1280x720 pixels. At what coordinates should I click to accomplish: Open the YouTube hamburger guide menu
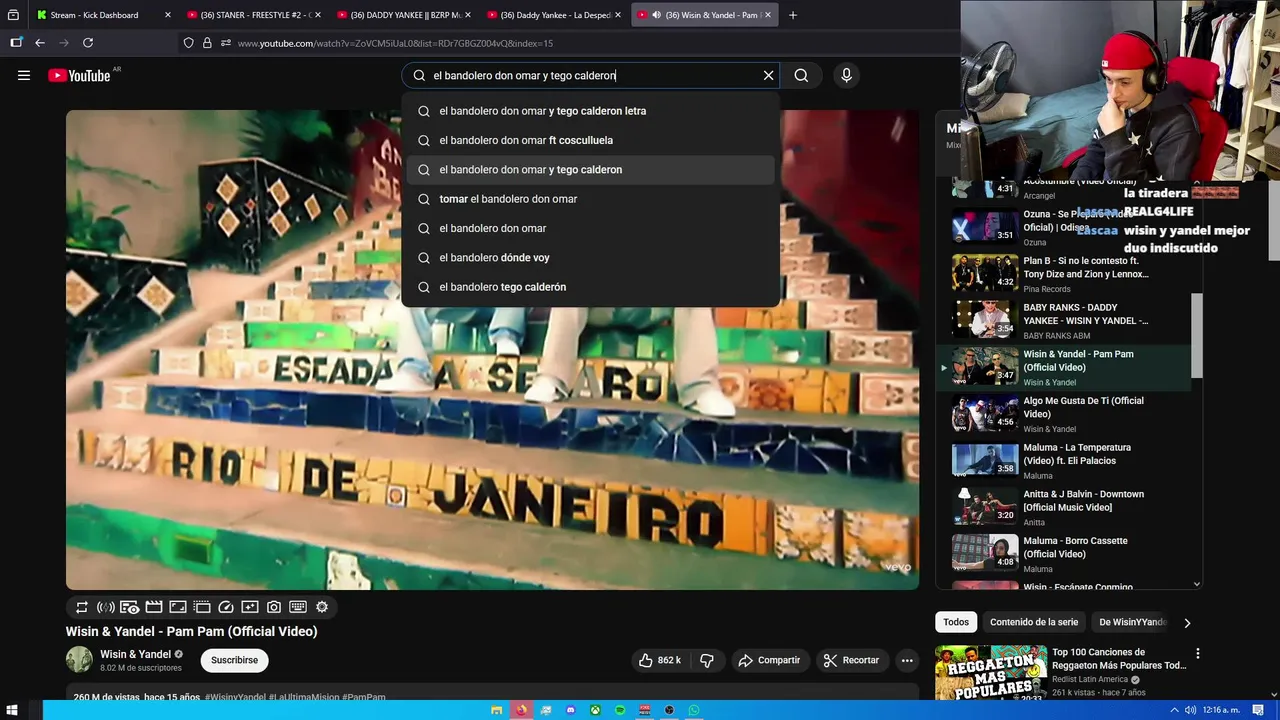[x=24, y=75]
